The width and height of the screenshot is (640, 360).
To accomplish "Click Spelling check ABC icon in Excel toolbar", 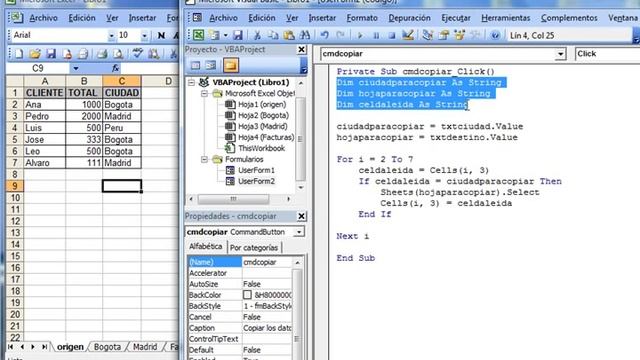I will tap(138, 53).
